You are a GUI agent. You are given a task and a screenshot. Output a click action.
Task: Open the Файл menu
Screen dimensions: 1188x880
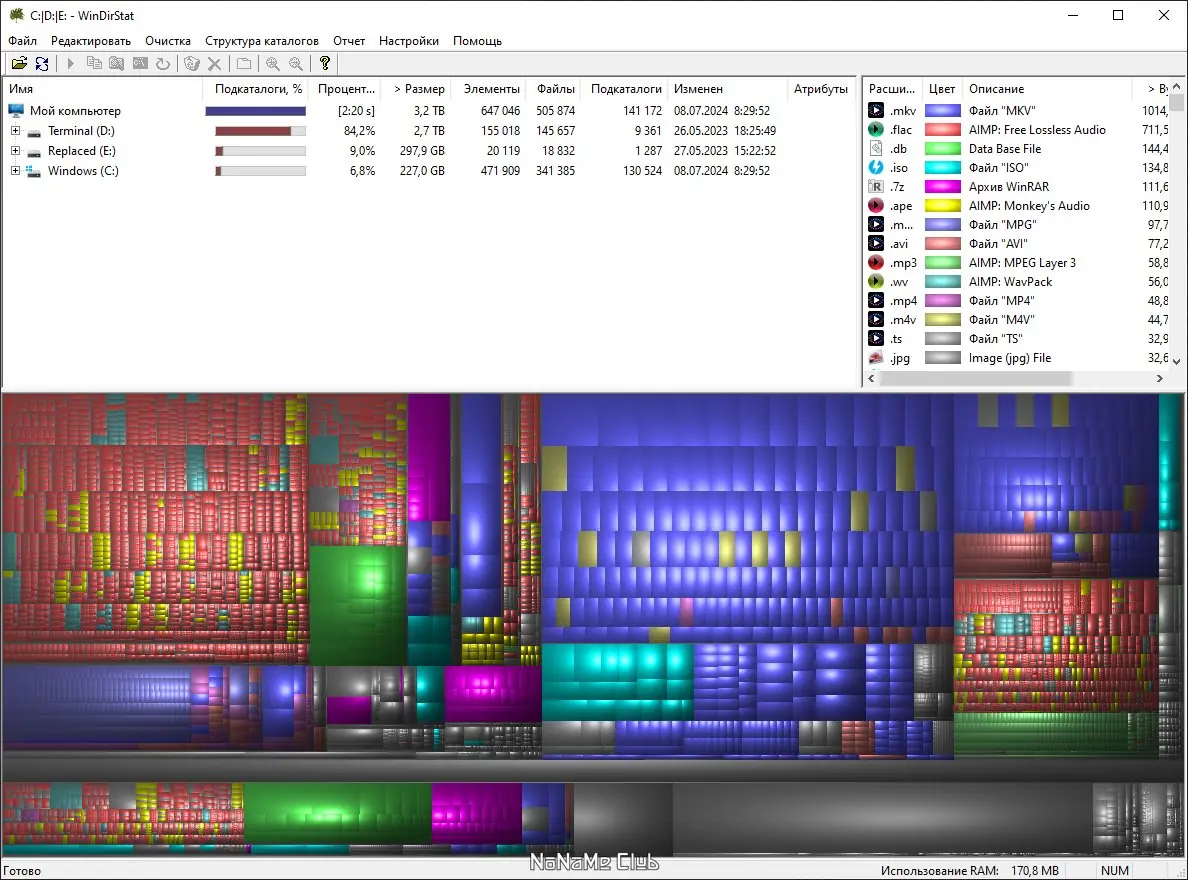(23, 41)
